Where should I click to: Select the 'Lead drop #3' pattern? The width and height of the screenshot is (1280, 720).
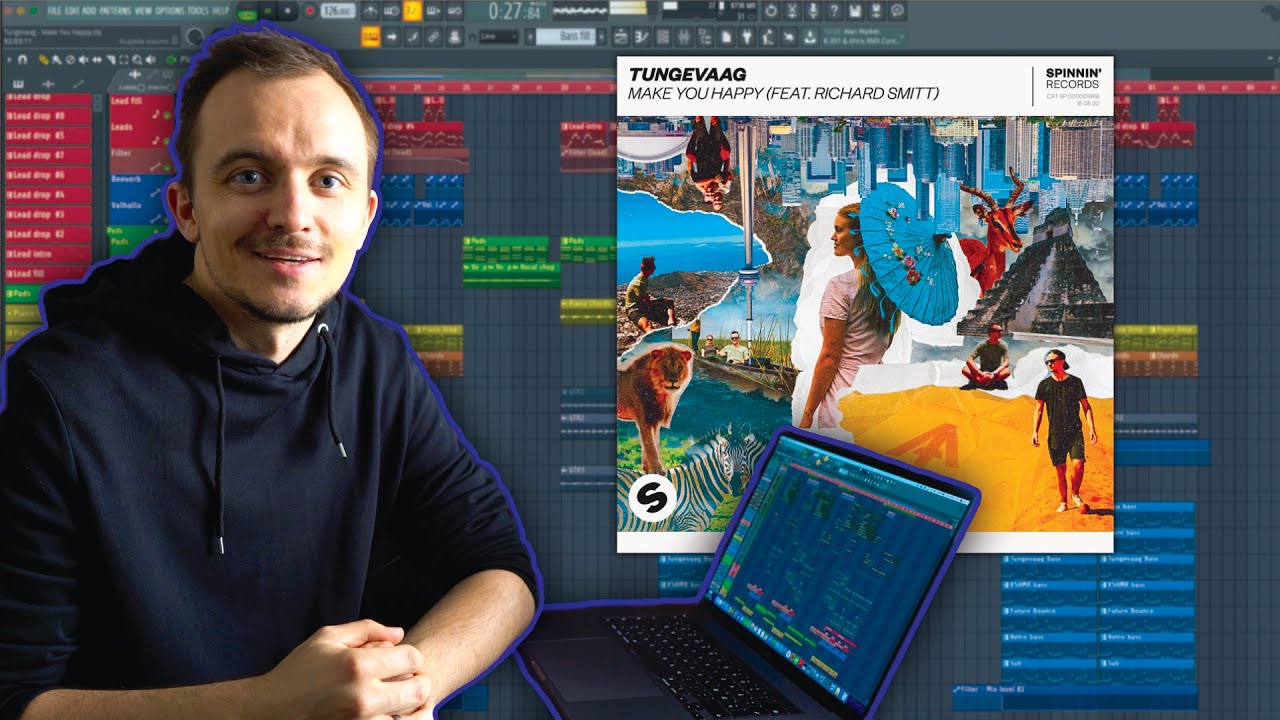point(48,214)
